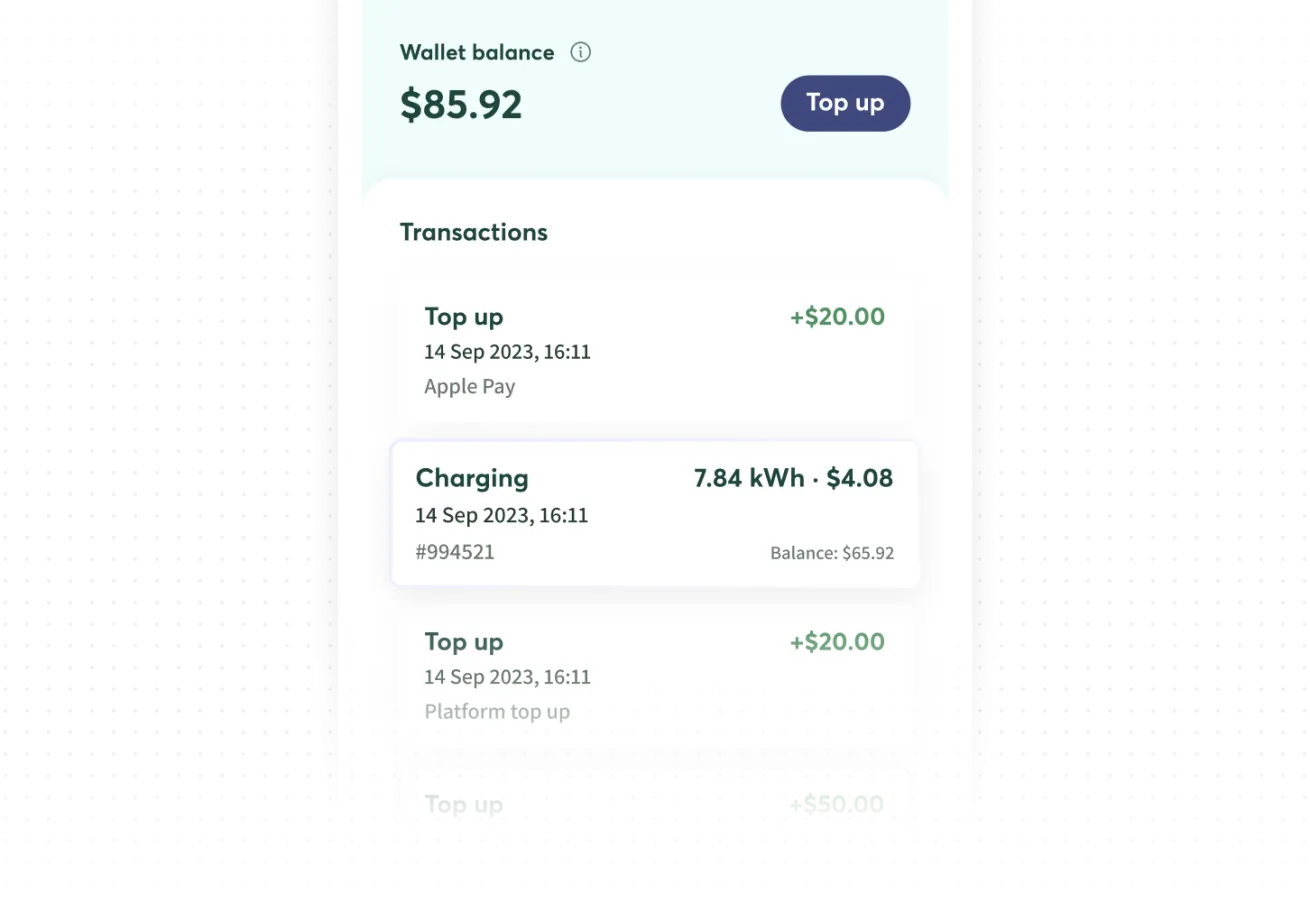The image size is (1310, 902).
Task: Open the Apple Pay top up transaction
Action: 654,350
